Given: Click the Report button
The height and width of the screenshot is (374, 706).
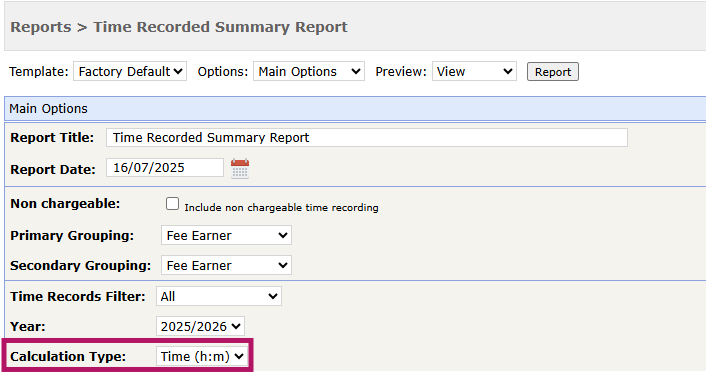Looking at the screenshot, I should coord(552,72).
